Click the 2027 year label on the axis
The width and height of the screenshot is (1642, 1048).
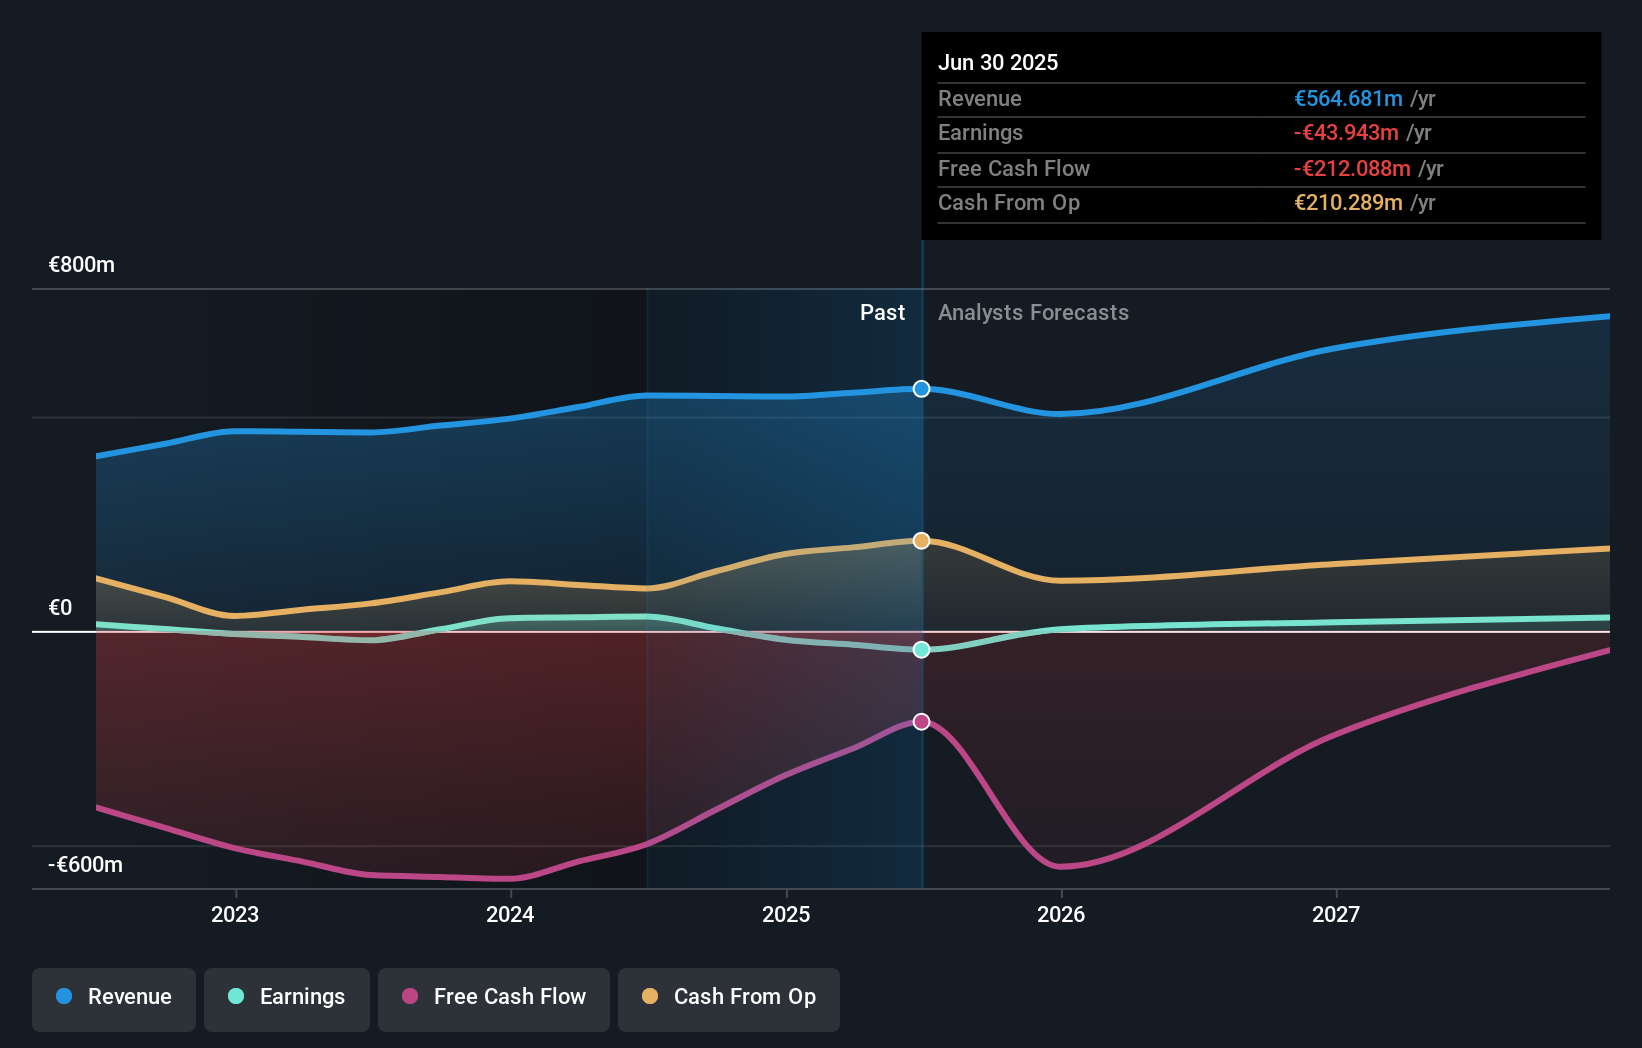pos(1337,913)
